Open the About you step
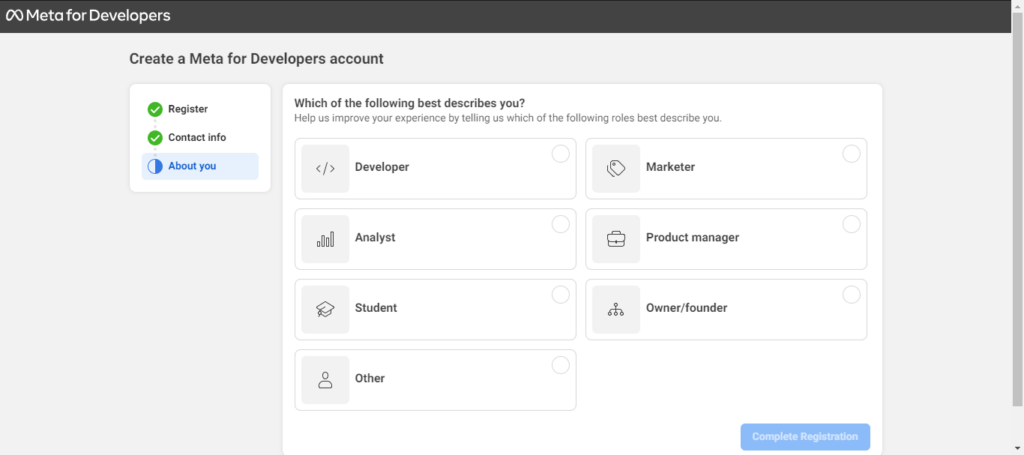Image resolution: width=1024 pixels, height=455 pixels. point(192,166)
